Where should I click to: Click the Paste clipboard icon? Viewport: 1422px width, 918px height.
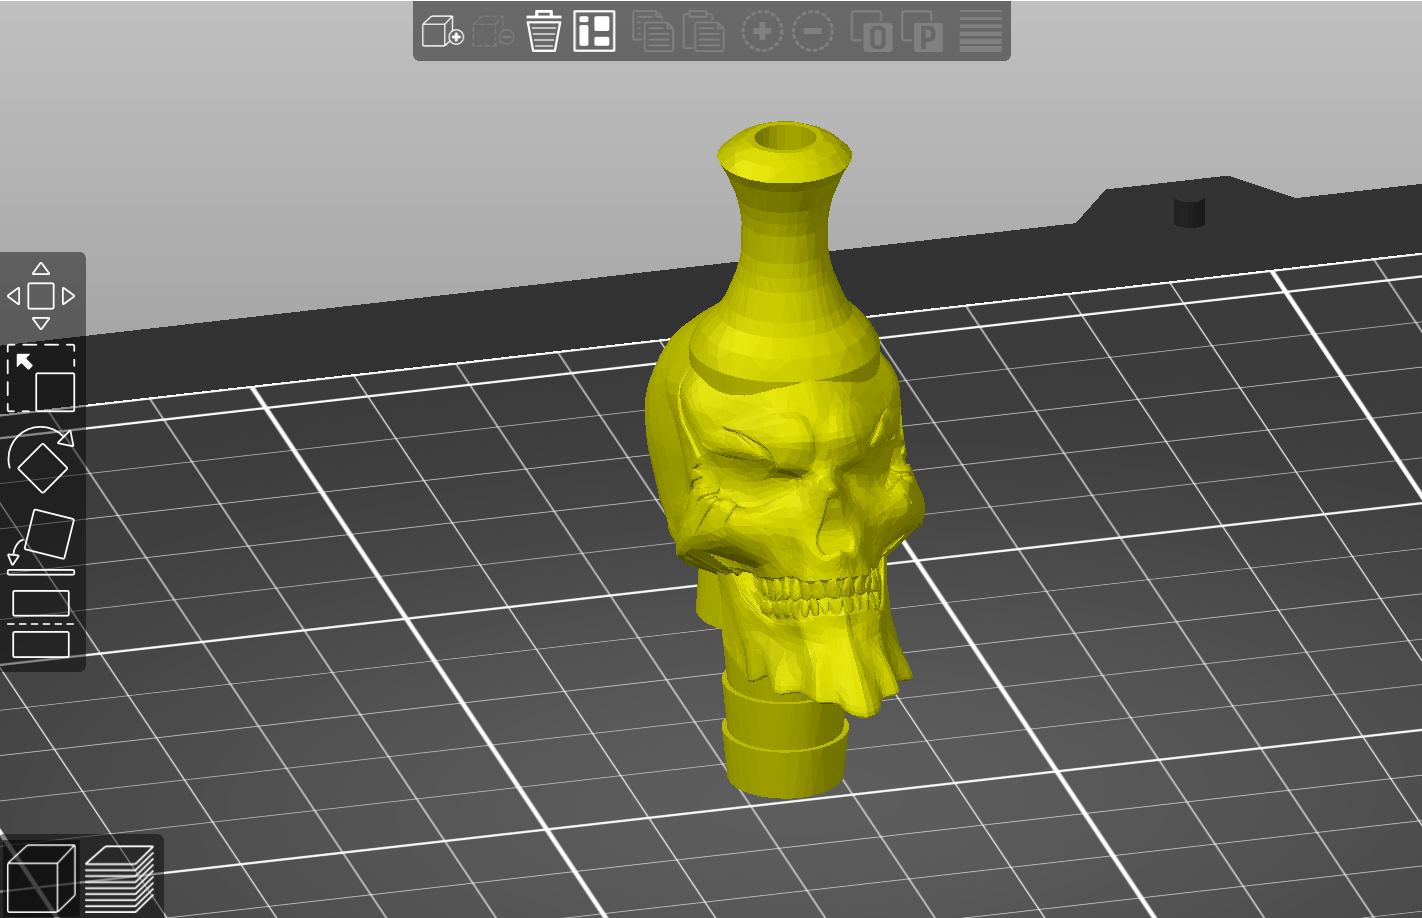point(703,31)
